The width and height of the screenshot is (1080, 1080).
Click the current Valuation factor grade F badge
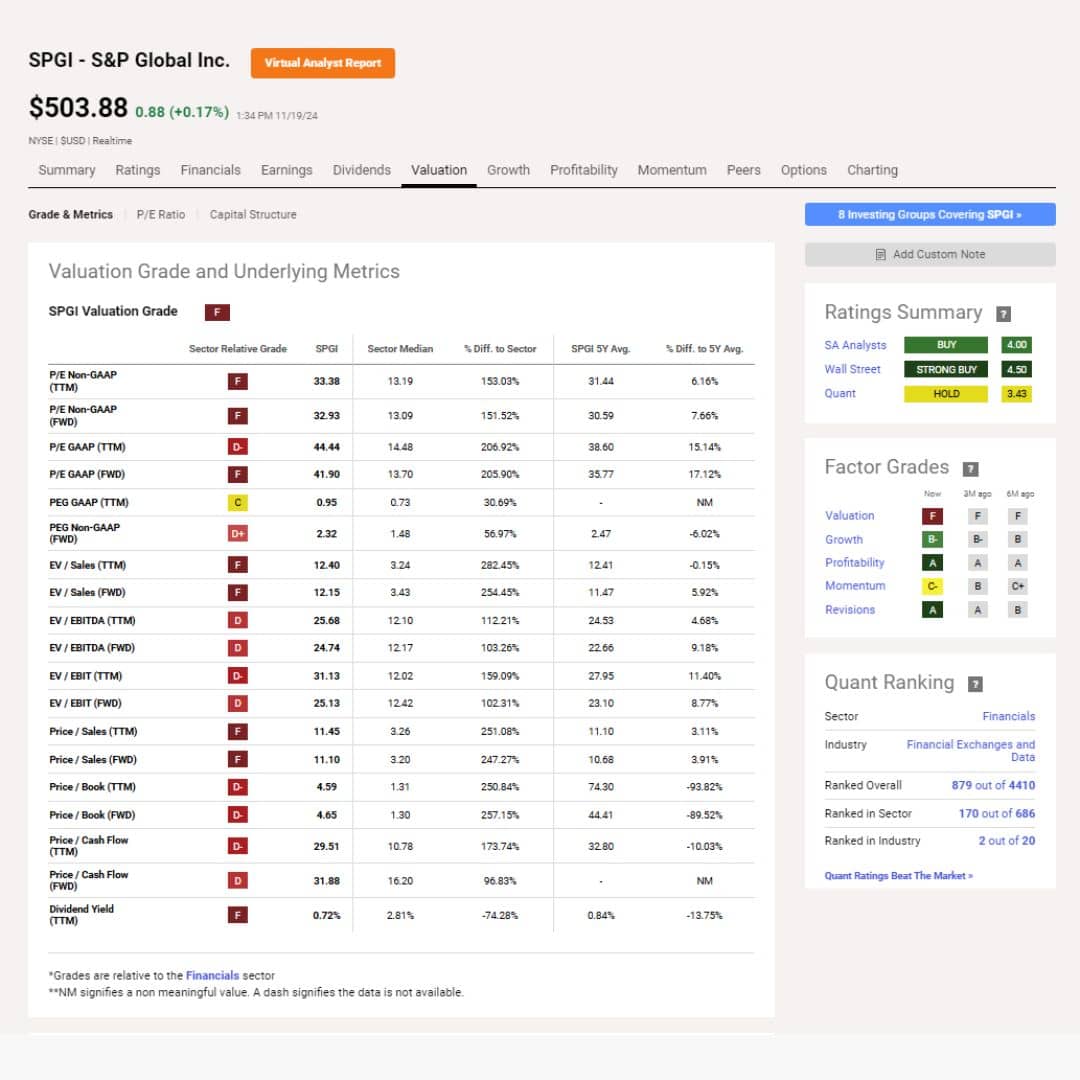click(933, 517)
